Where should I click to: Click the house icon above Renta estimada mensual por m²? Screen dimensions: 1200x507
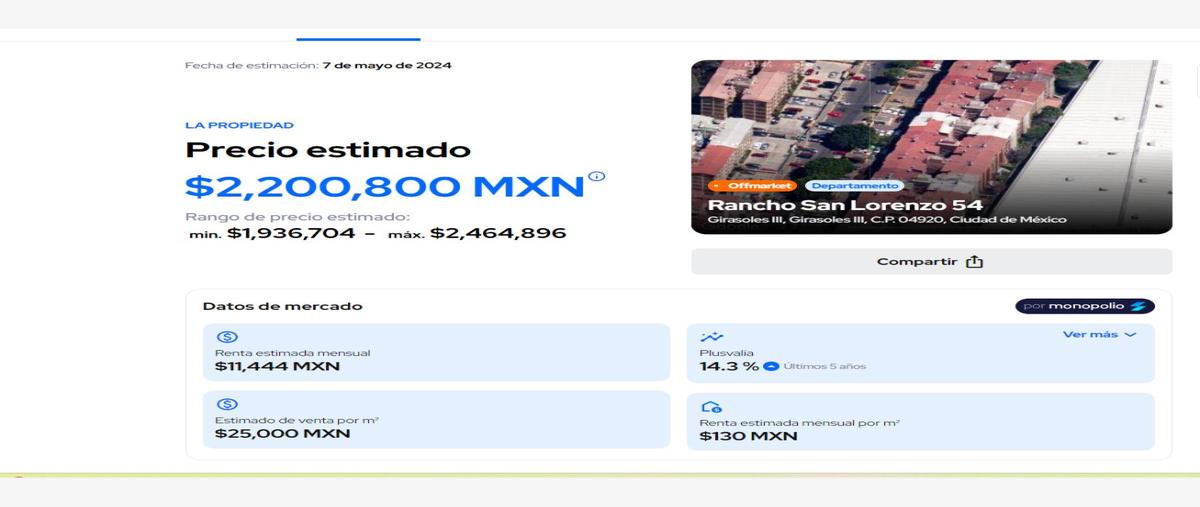coord(710,406)
